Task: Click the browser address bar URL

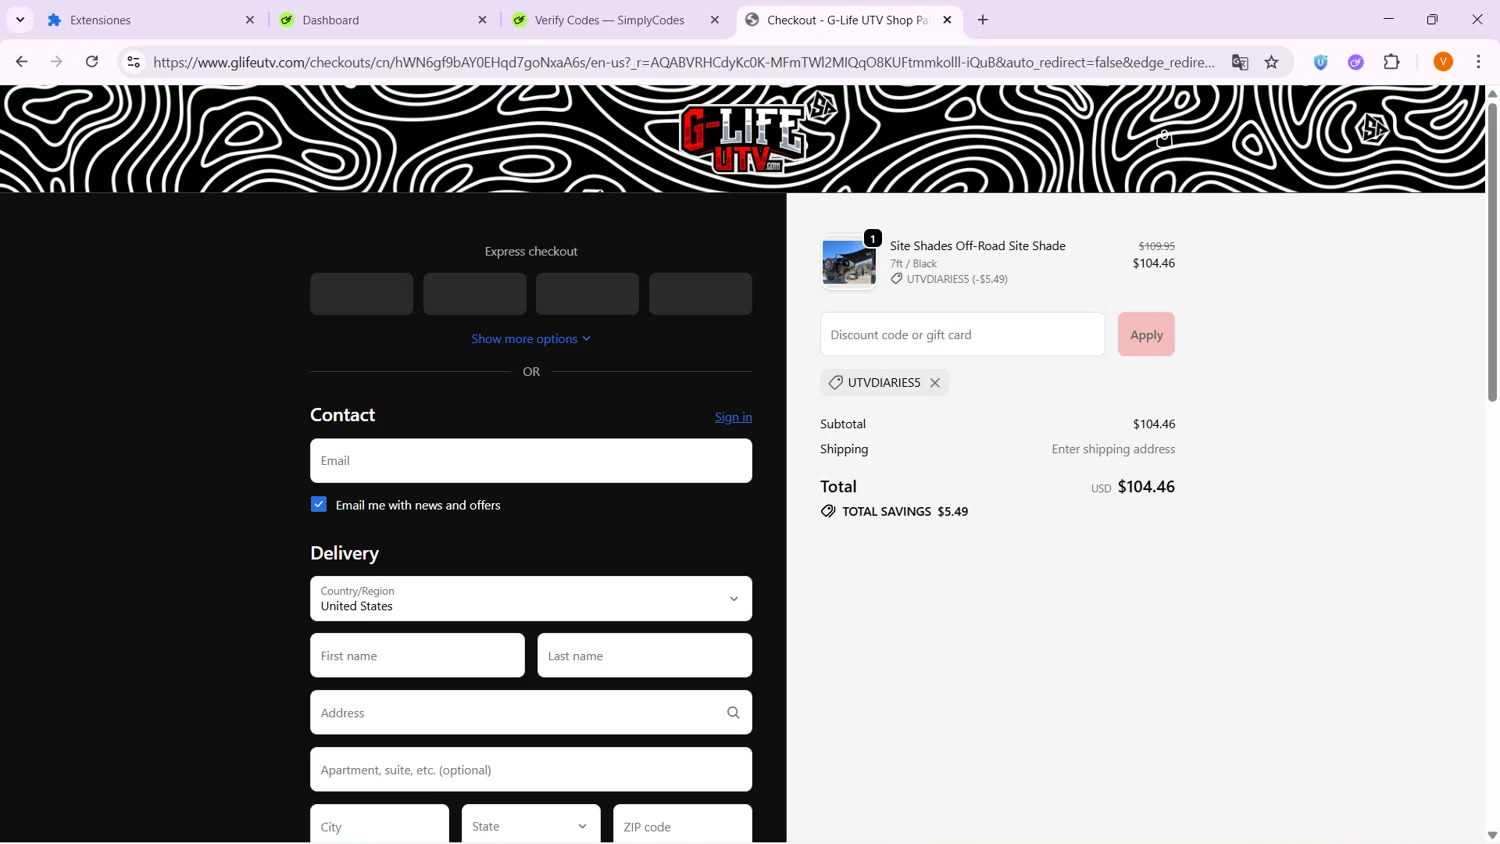Action: point(684,62)
